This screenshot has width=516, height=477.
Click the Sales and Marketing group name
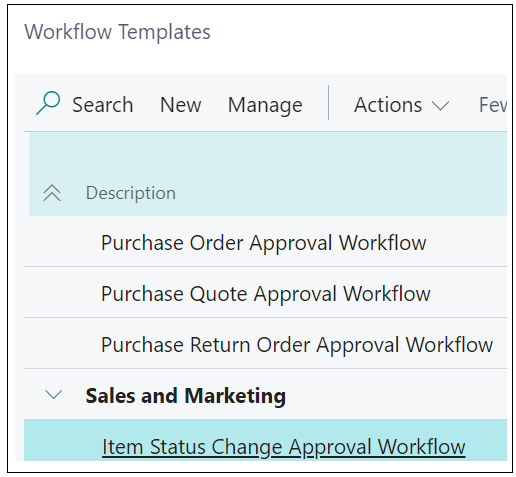(186, 396)
